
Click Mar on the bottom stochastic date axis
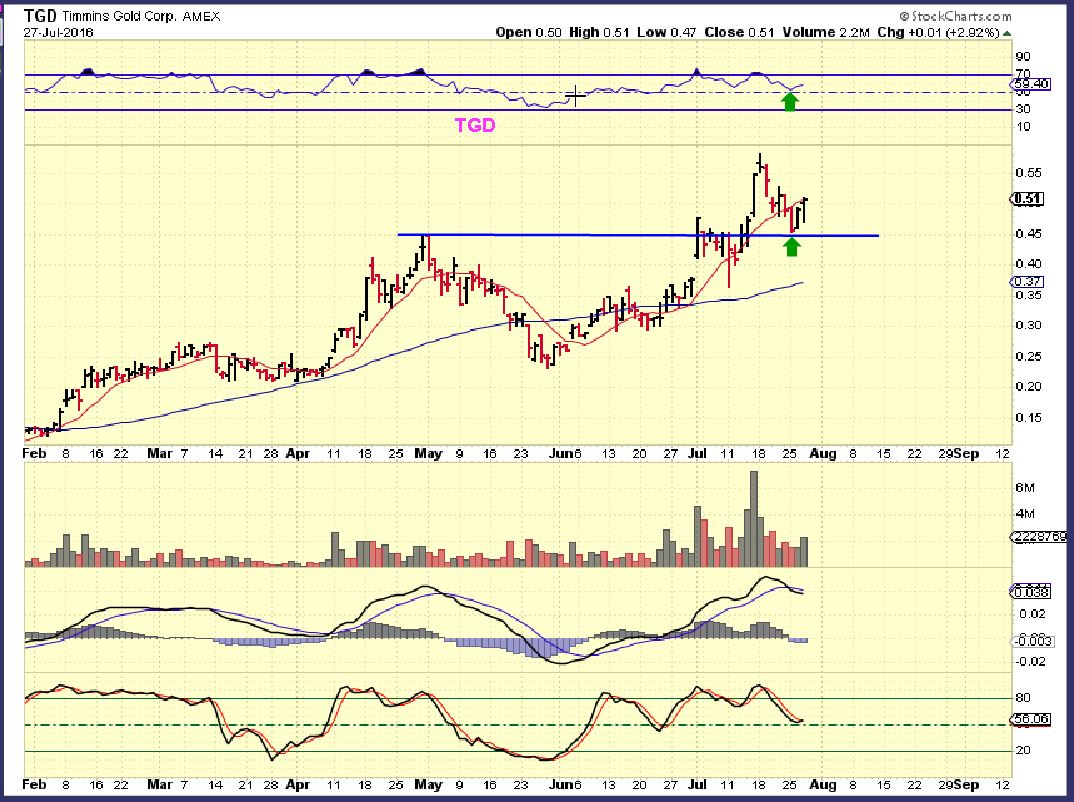[x=160, y=784]
